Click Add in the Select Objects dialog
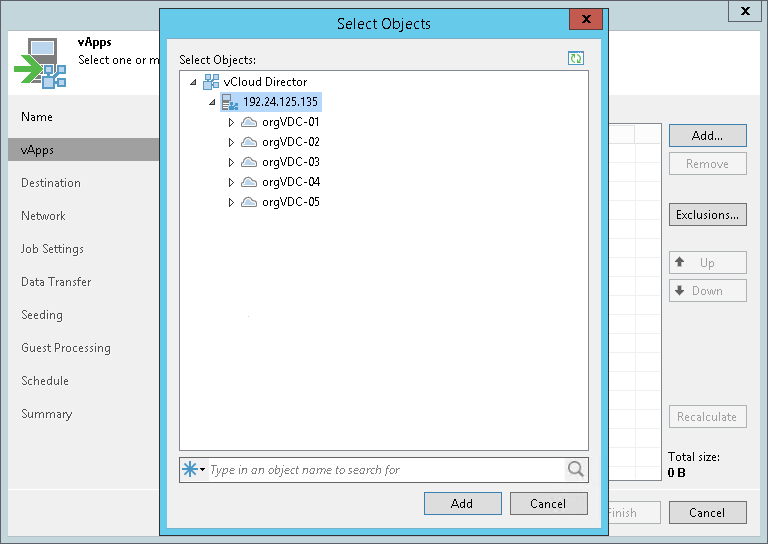Viewport: 768px width, 544px height. point(462,503)
